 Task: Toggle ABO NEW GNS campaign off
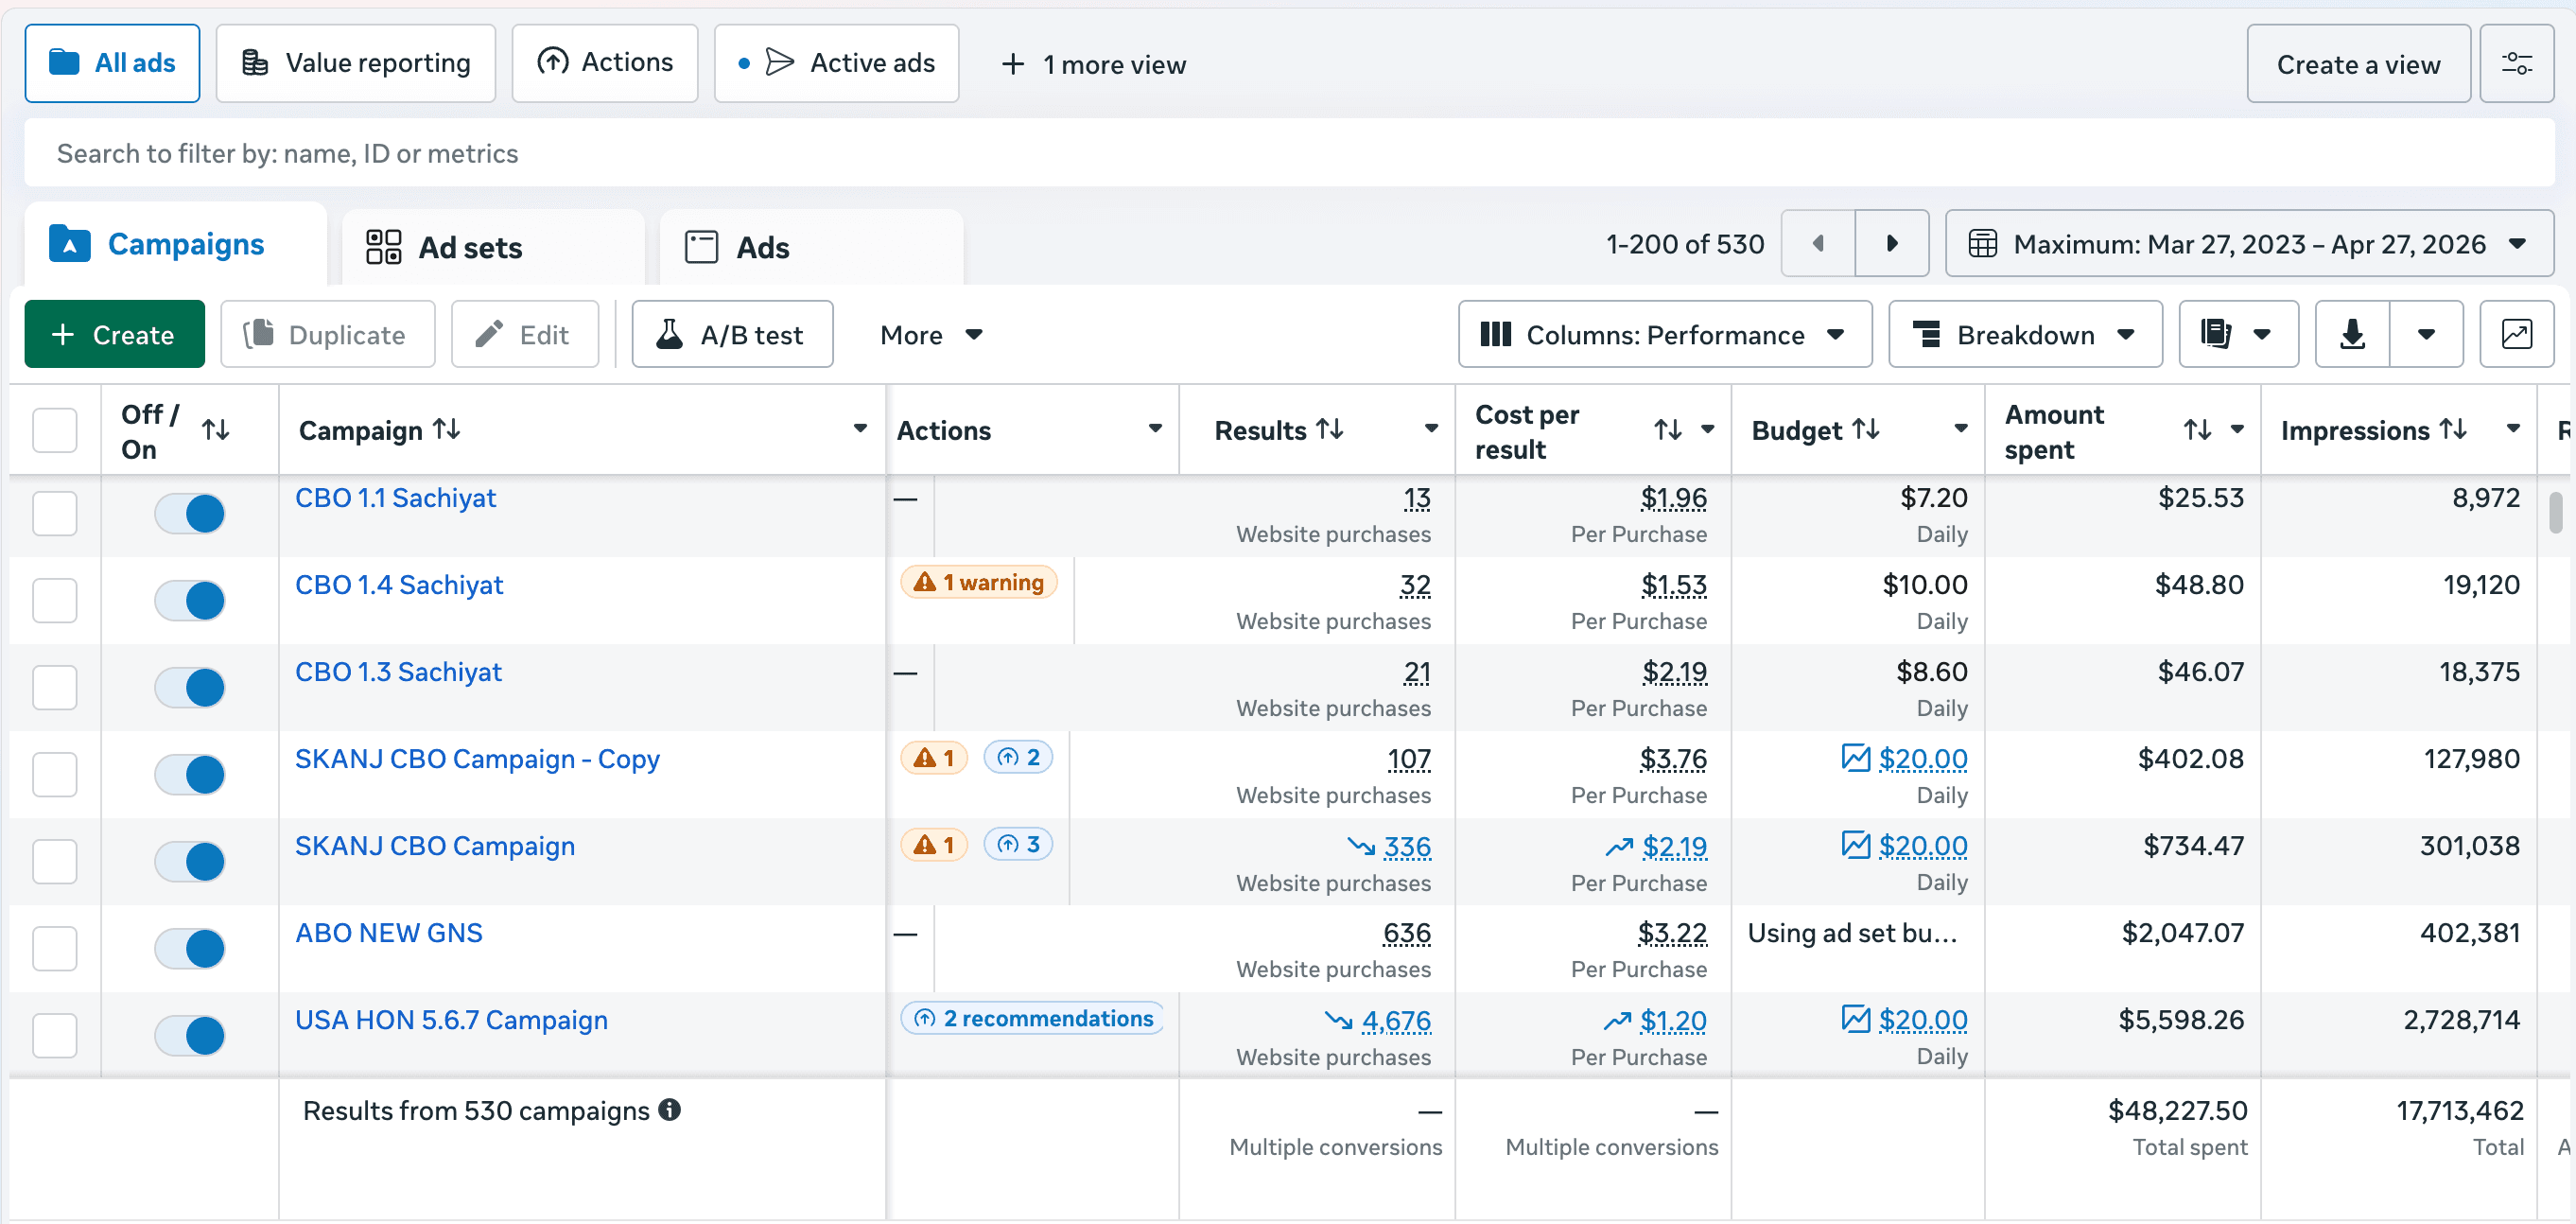click(190, 948)
